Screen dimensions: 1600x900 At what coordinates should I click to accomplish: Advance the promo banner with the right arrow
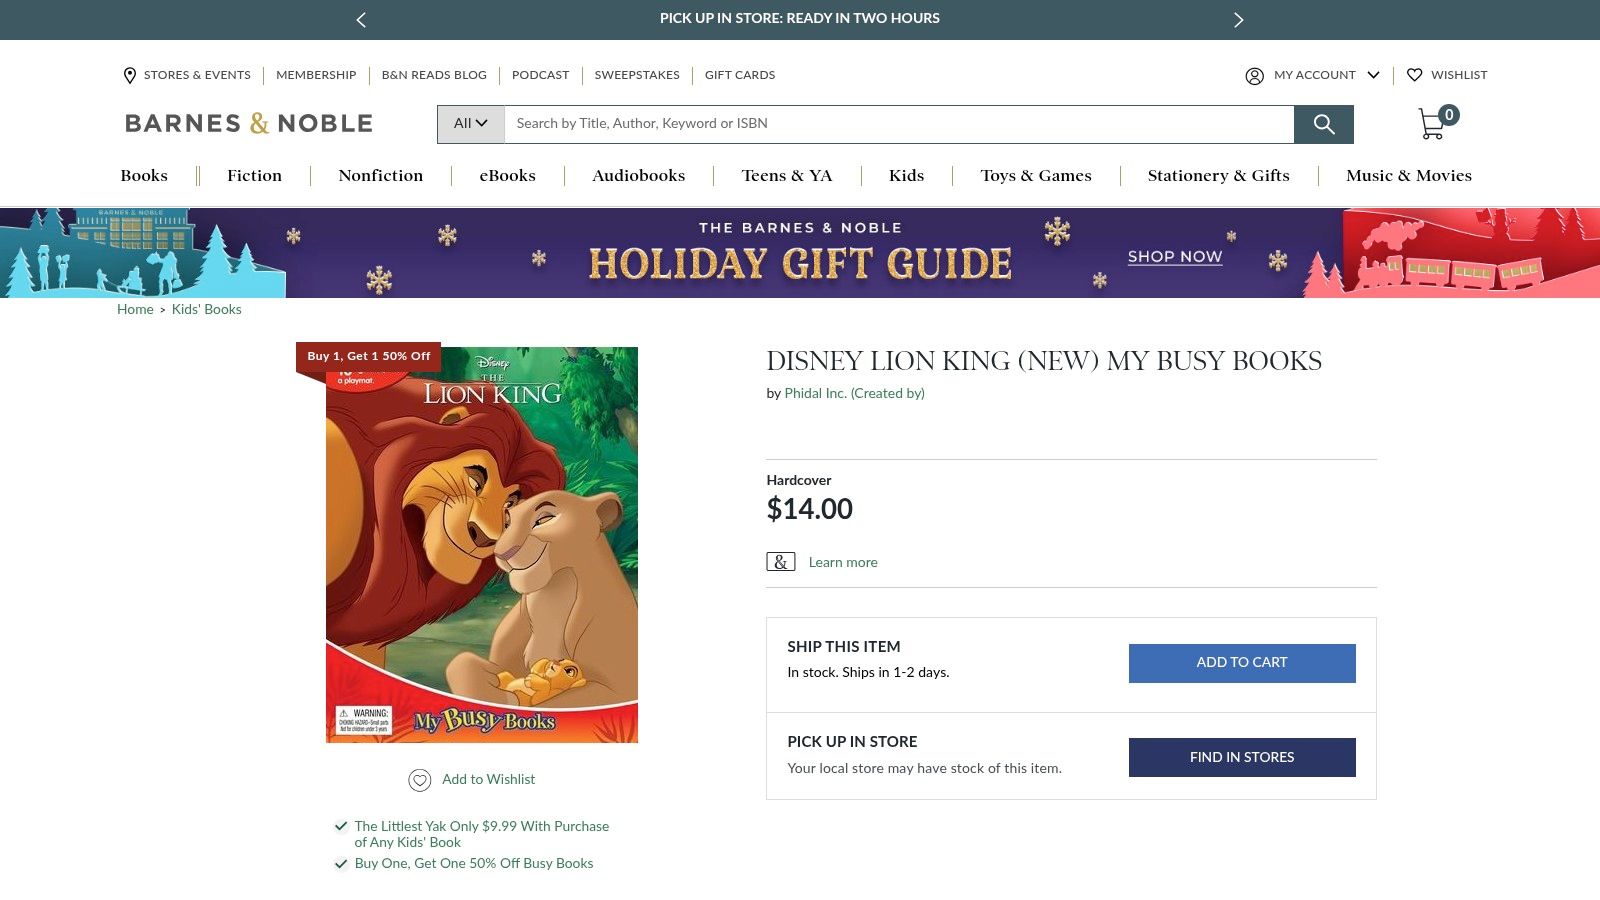point(1238,19)
